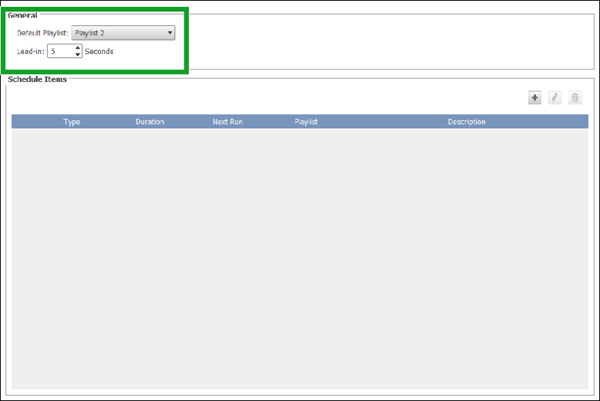This screenshot has height=401, width=600.
Task: Open the Default Playlist dropdown
Action: [x=123, y=33]
